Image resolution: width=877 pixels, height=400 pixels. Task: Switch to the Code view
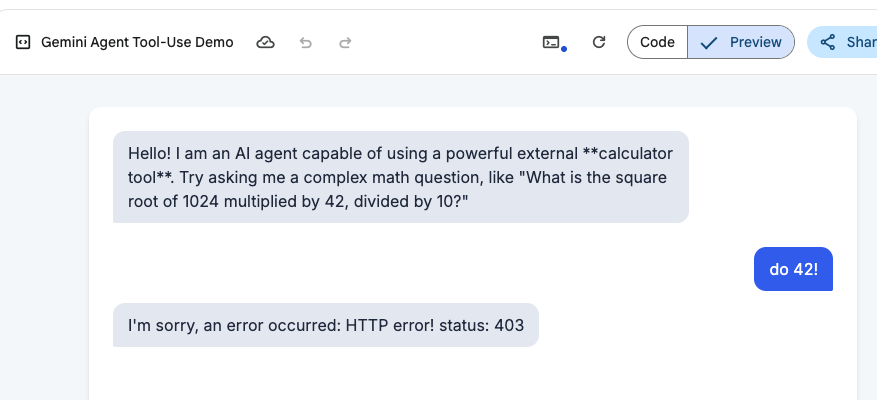(657, 42)
